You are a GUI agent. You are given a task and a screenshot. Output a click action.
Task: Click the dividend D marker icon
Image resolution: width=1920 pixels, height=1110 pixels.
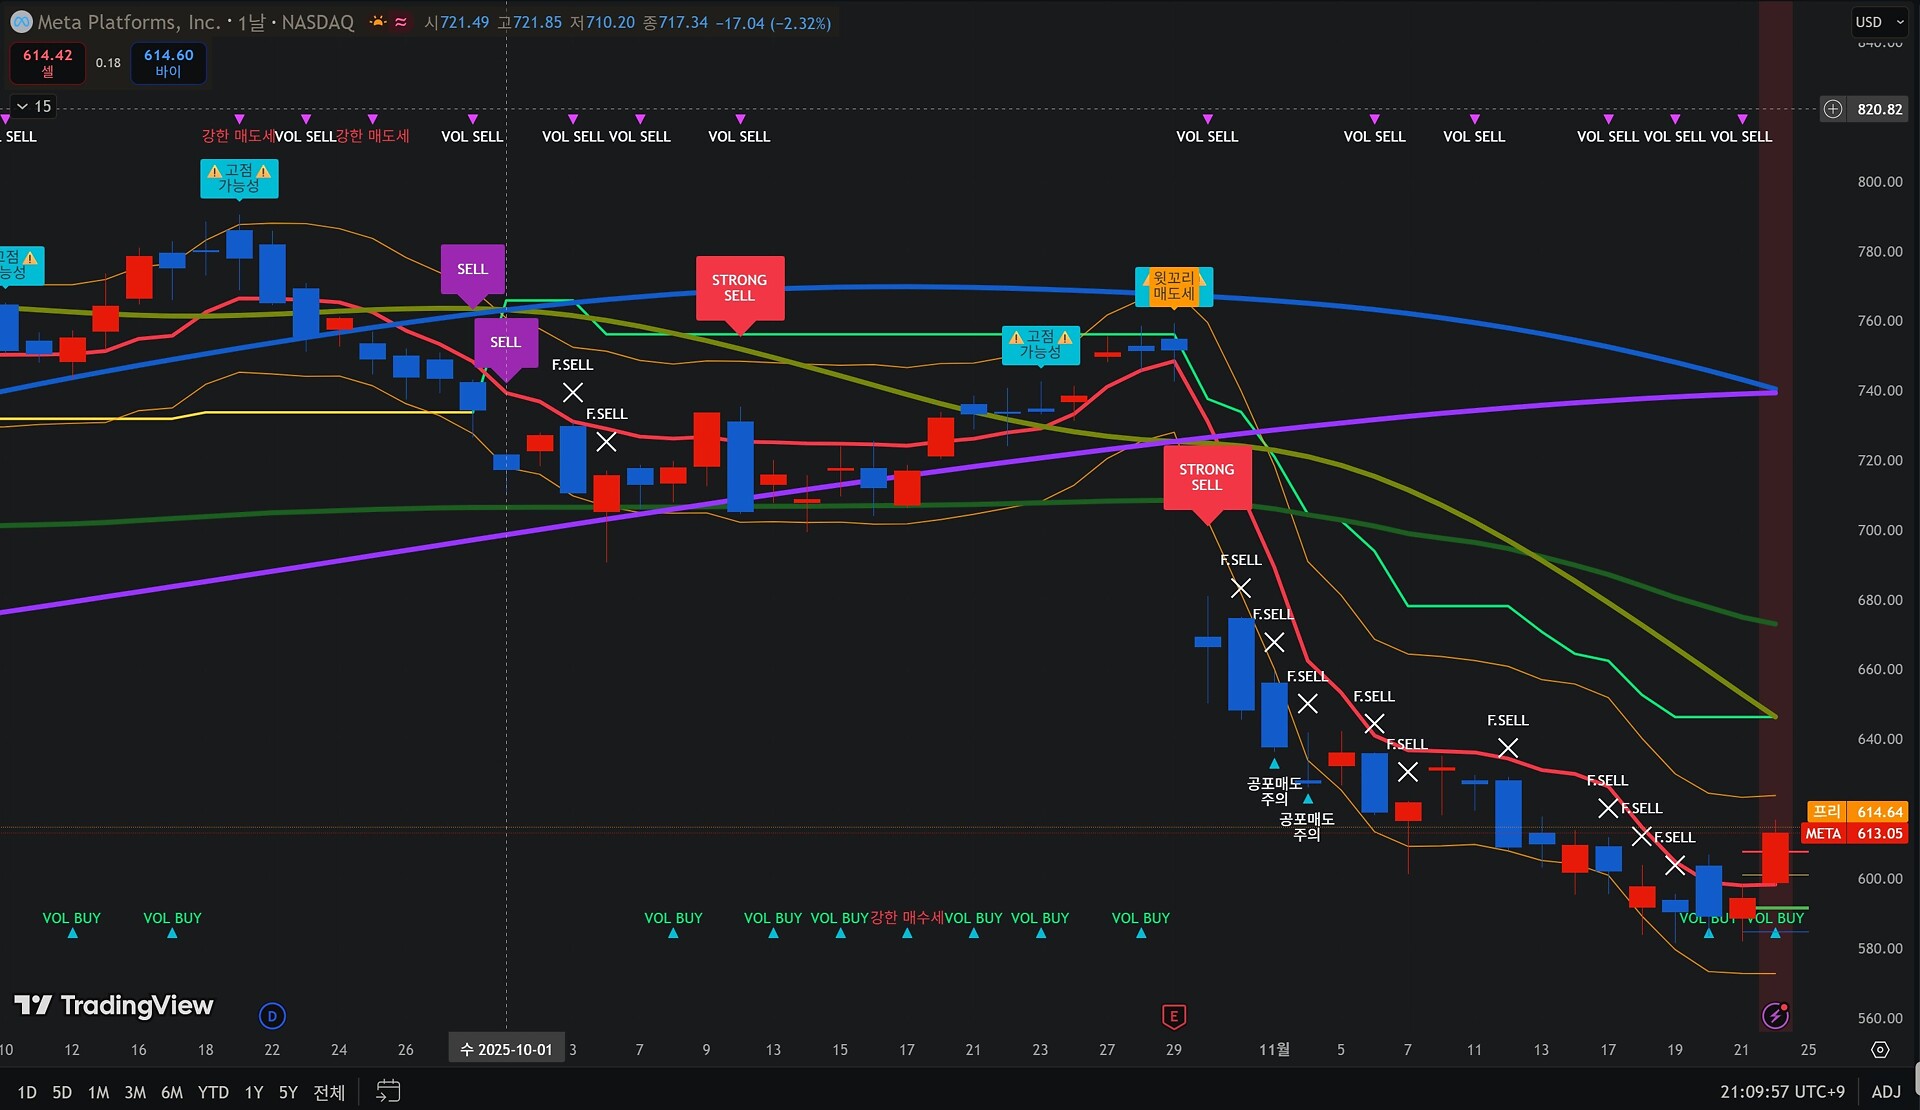pos(272,1016)
